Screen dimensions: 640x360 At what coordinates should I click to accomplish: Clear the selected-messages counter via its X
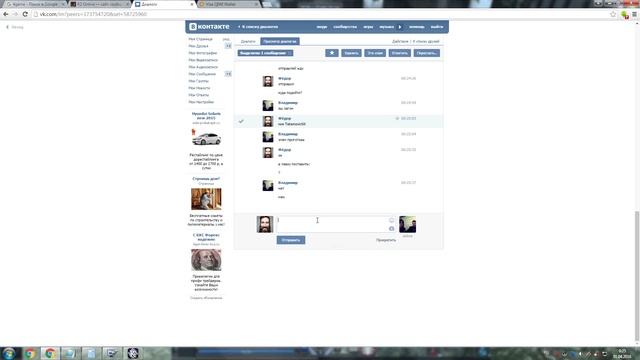click(289, 53)
